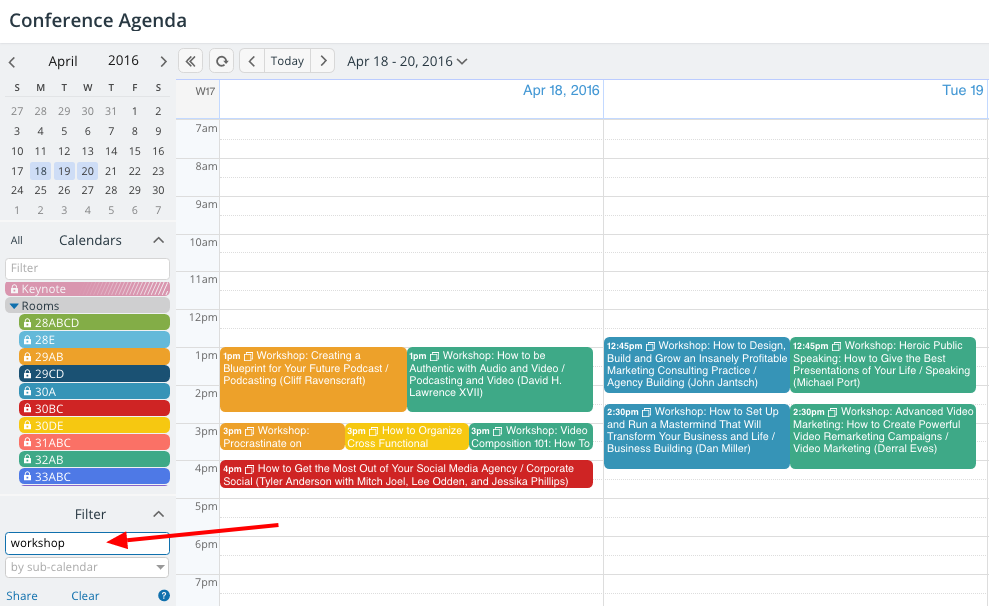The width and height of the screenshot is (989, 606).
Task: Toggle the 29AB room calendar
Action: point(95,356)
